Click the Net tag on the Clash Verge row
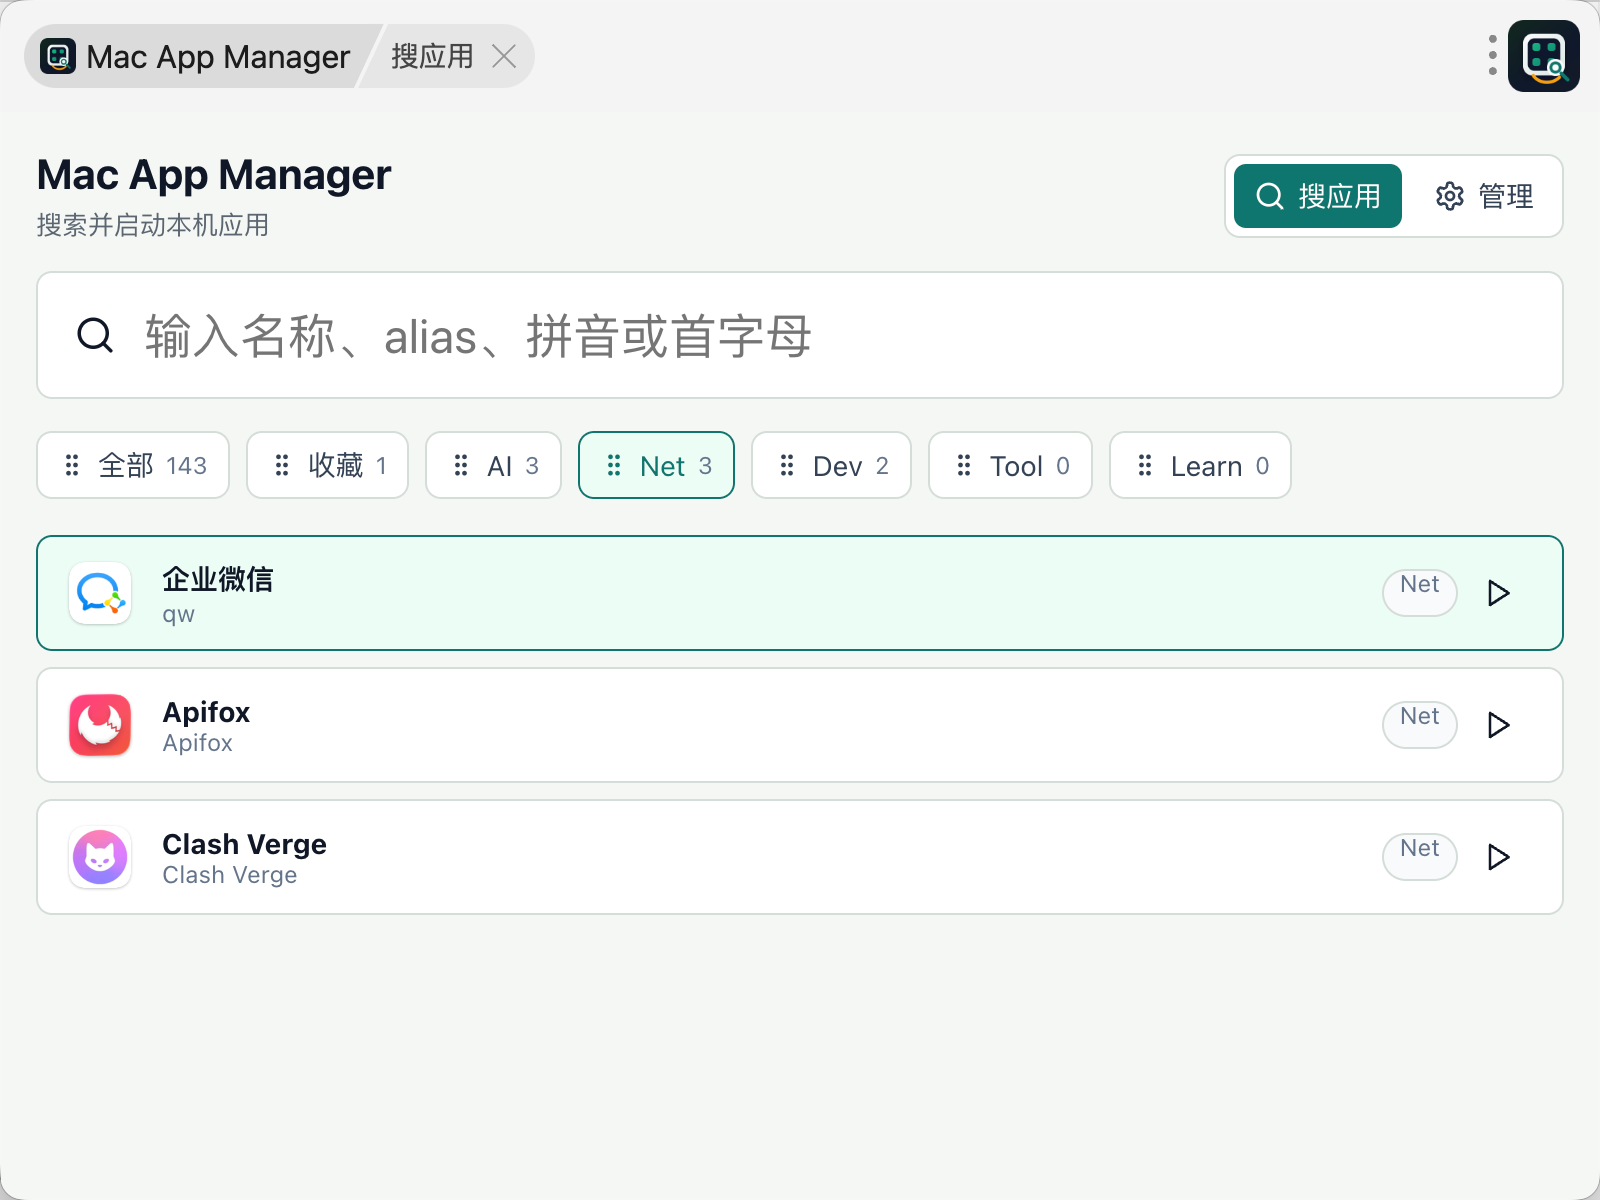The width and height of the screenshot is (1600, 1200). 1419,856
